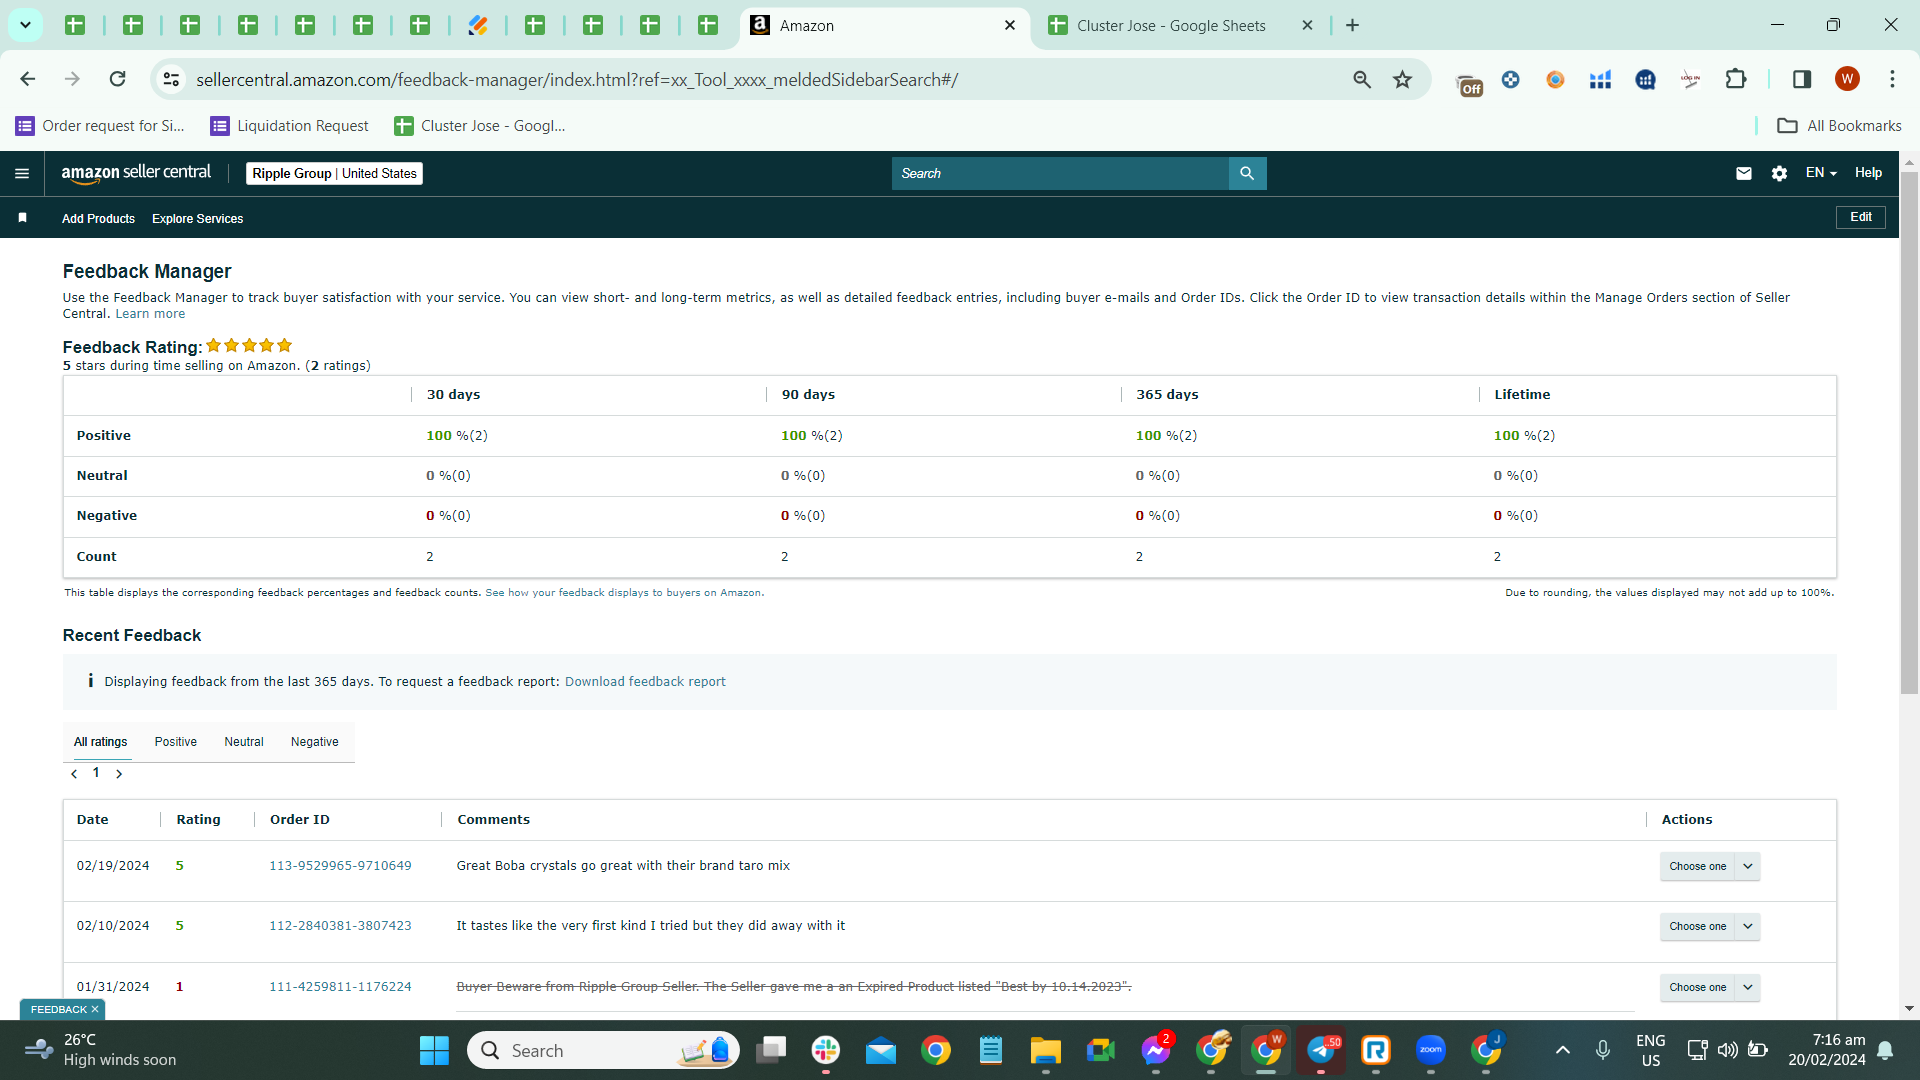Select the Positive feedback tab
Image resolution: width=1920 pixels, height=1080 pixels.
[x=175, y=742]
